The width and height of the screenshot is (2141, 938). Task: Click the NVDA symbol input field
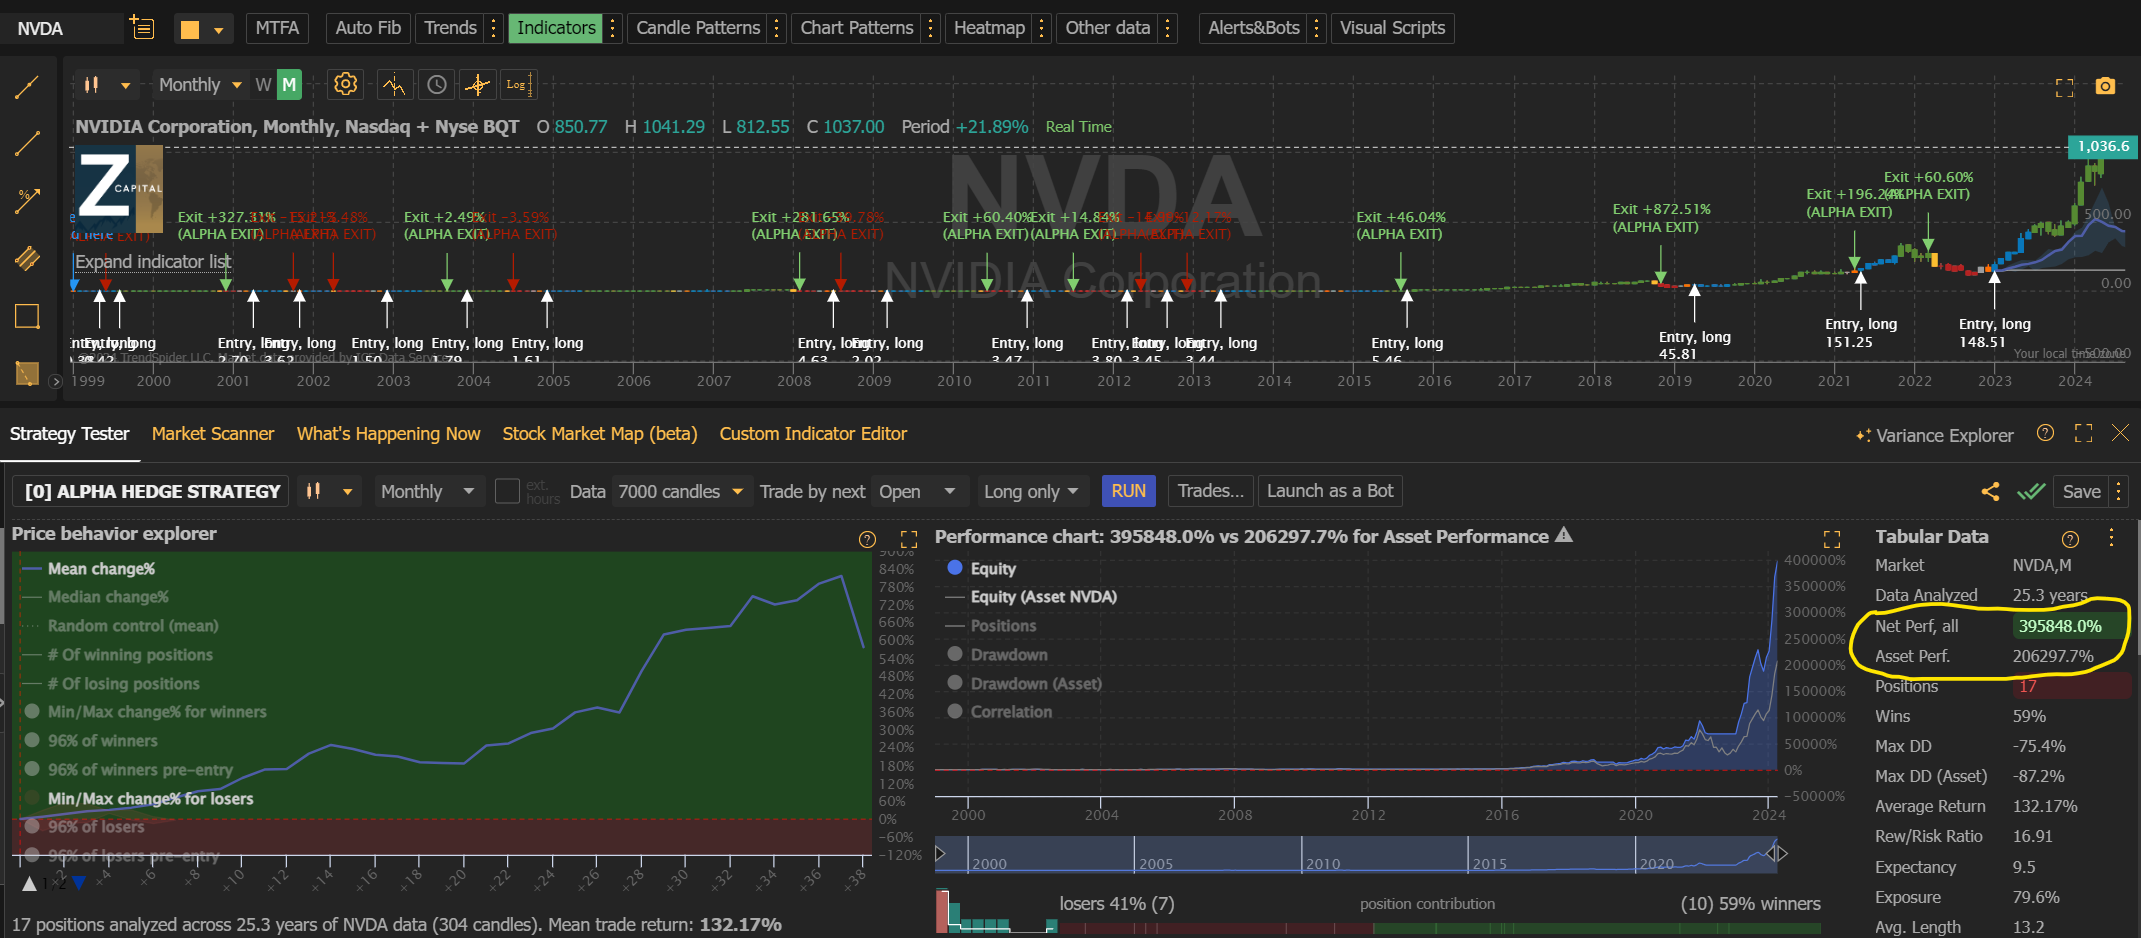click(x=62, y=28)
